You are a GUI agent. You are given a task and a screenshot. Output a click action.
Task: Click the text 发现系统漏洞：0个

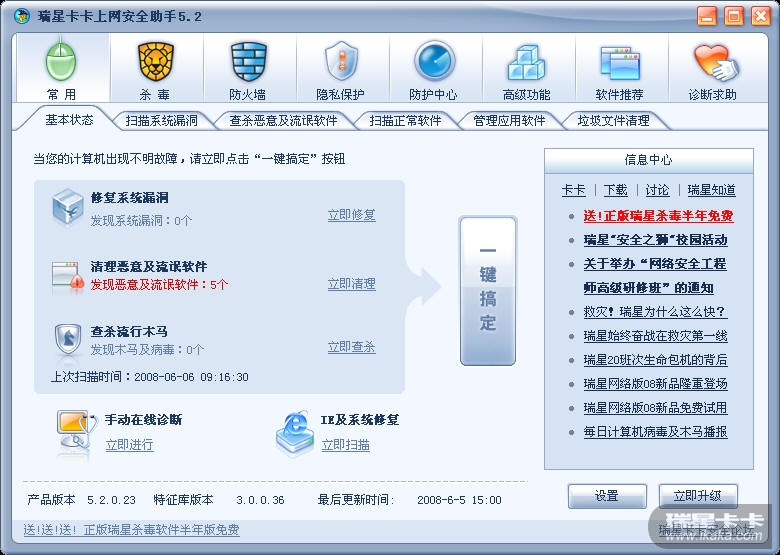point(141,220)
